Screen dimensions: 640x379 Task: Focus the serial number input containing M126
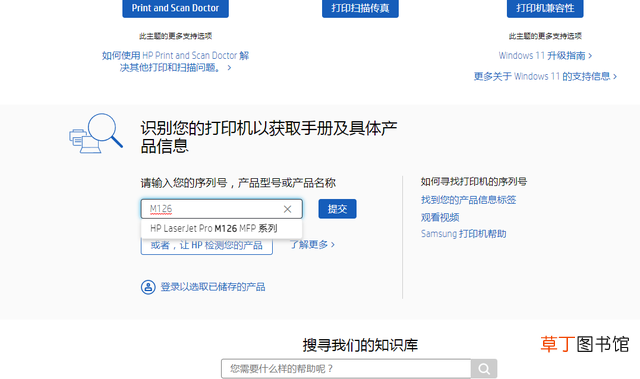coord(222,209)
